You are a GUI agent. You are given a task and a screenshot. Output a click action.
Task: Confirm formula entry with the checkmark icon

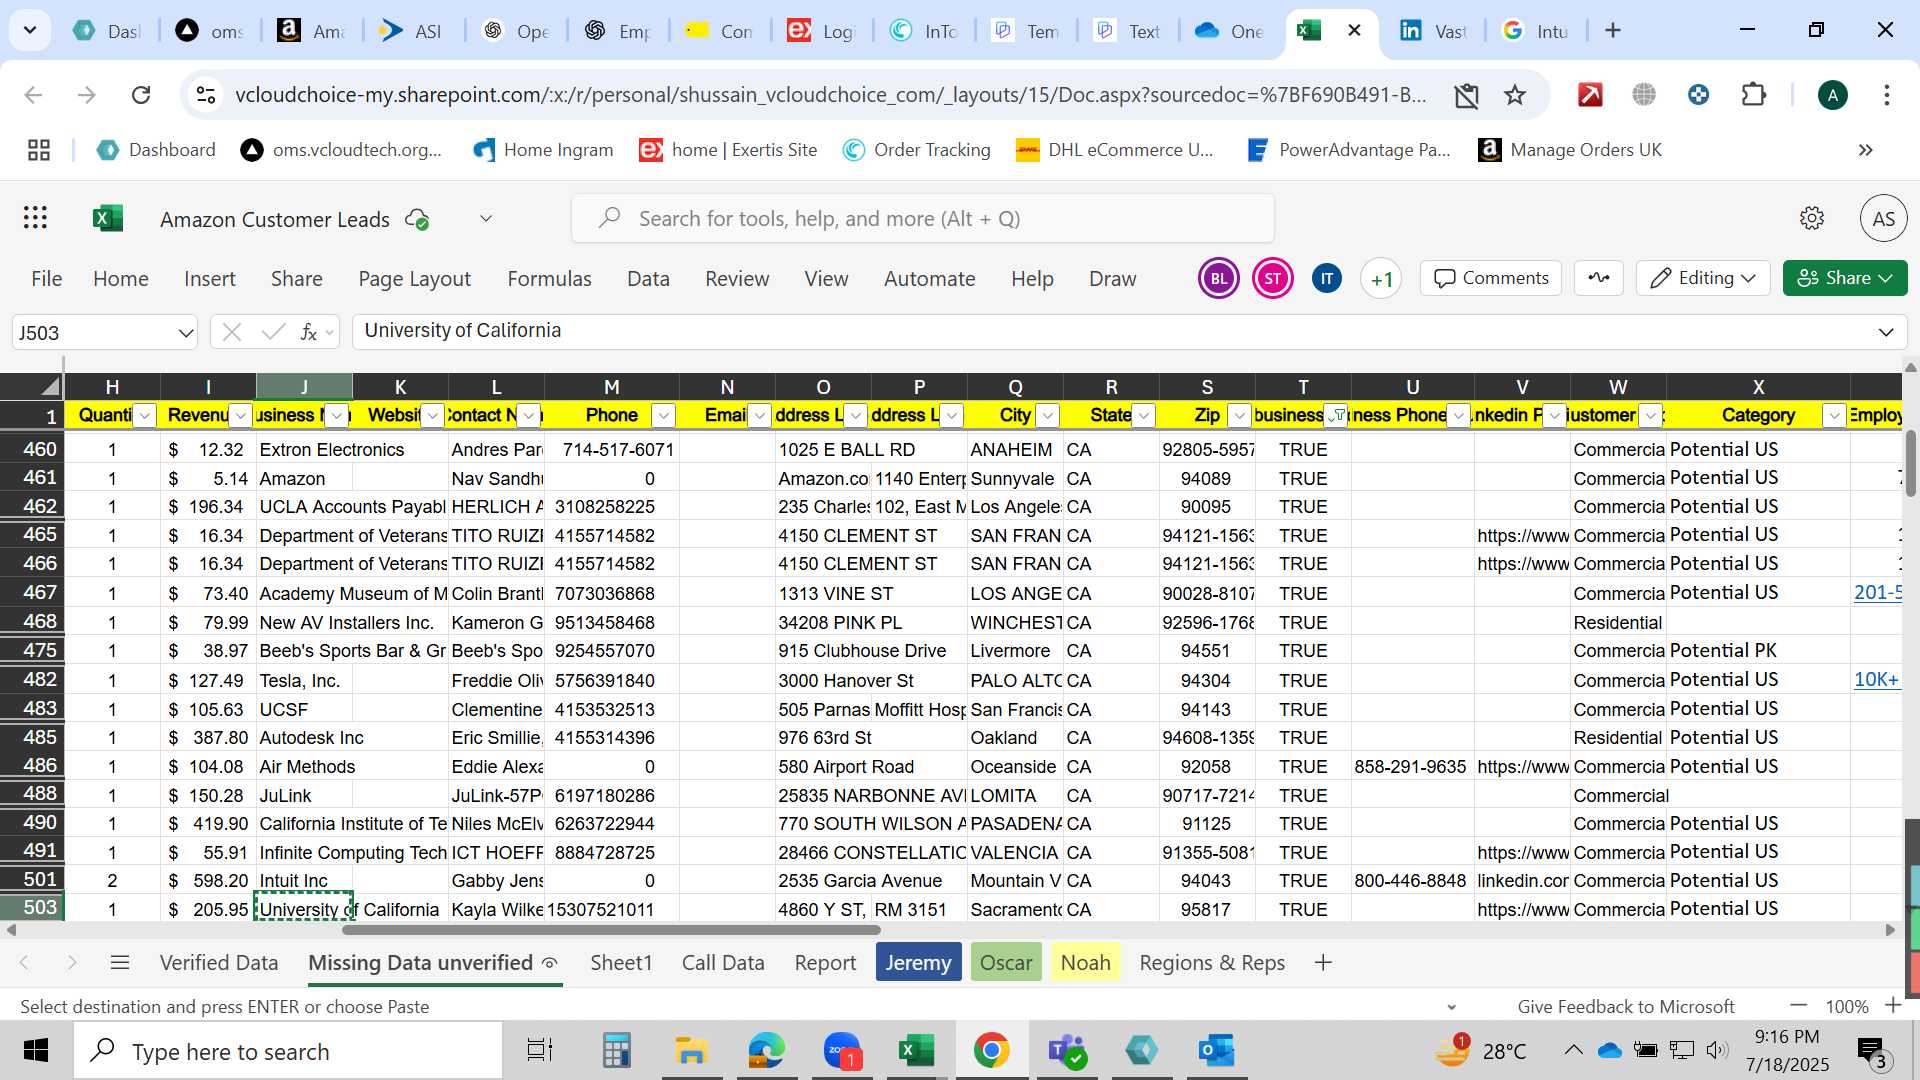click(x=272, y=332)
